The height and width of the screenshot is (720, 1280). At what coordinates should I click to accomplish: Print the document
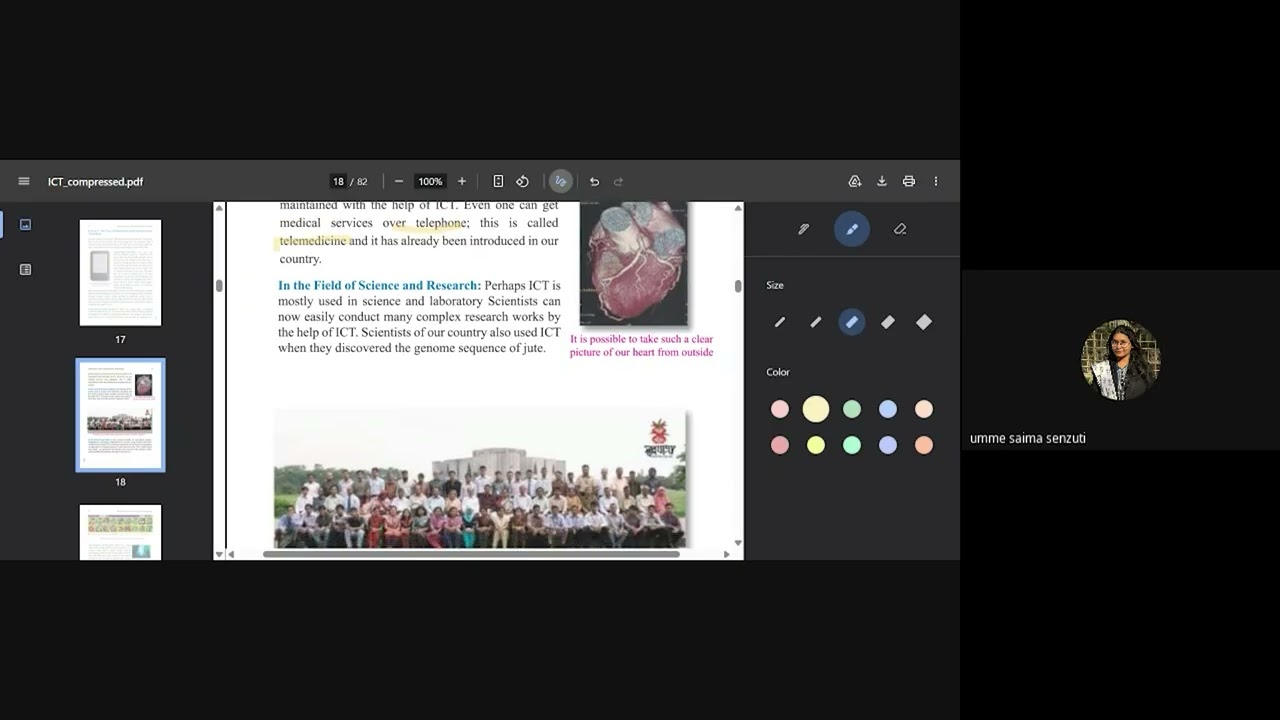909,181
